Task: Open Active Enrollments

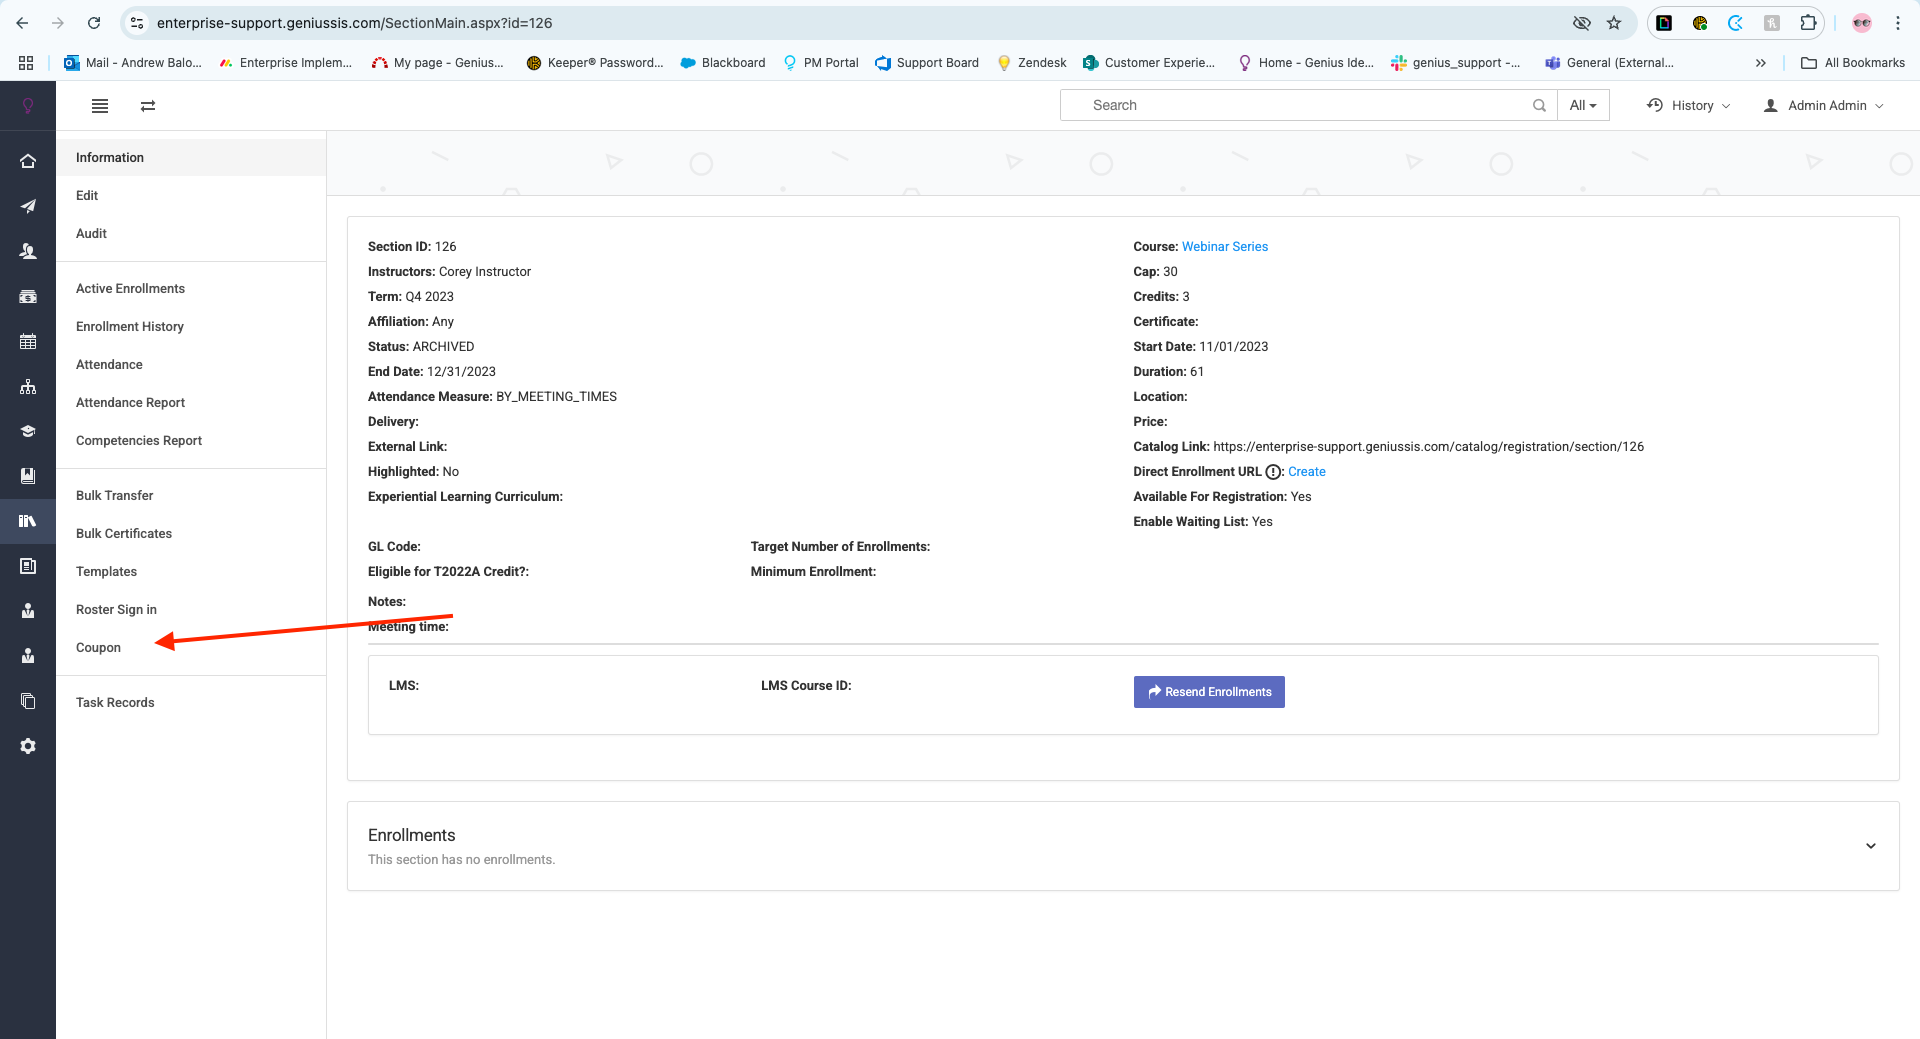Action: pos(130,288)
